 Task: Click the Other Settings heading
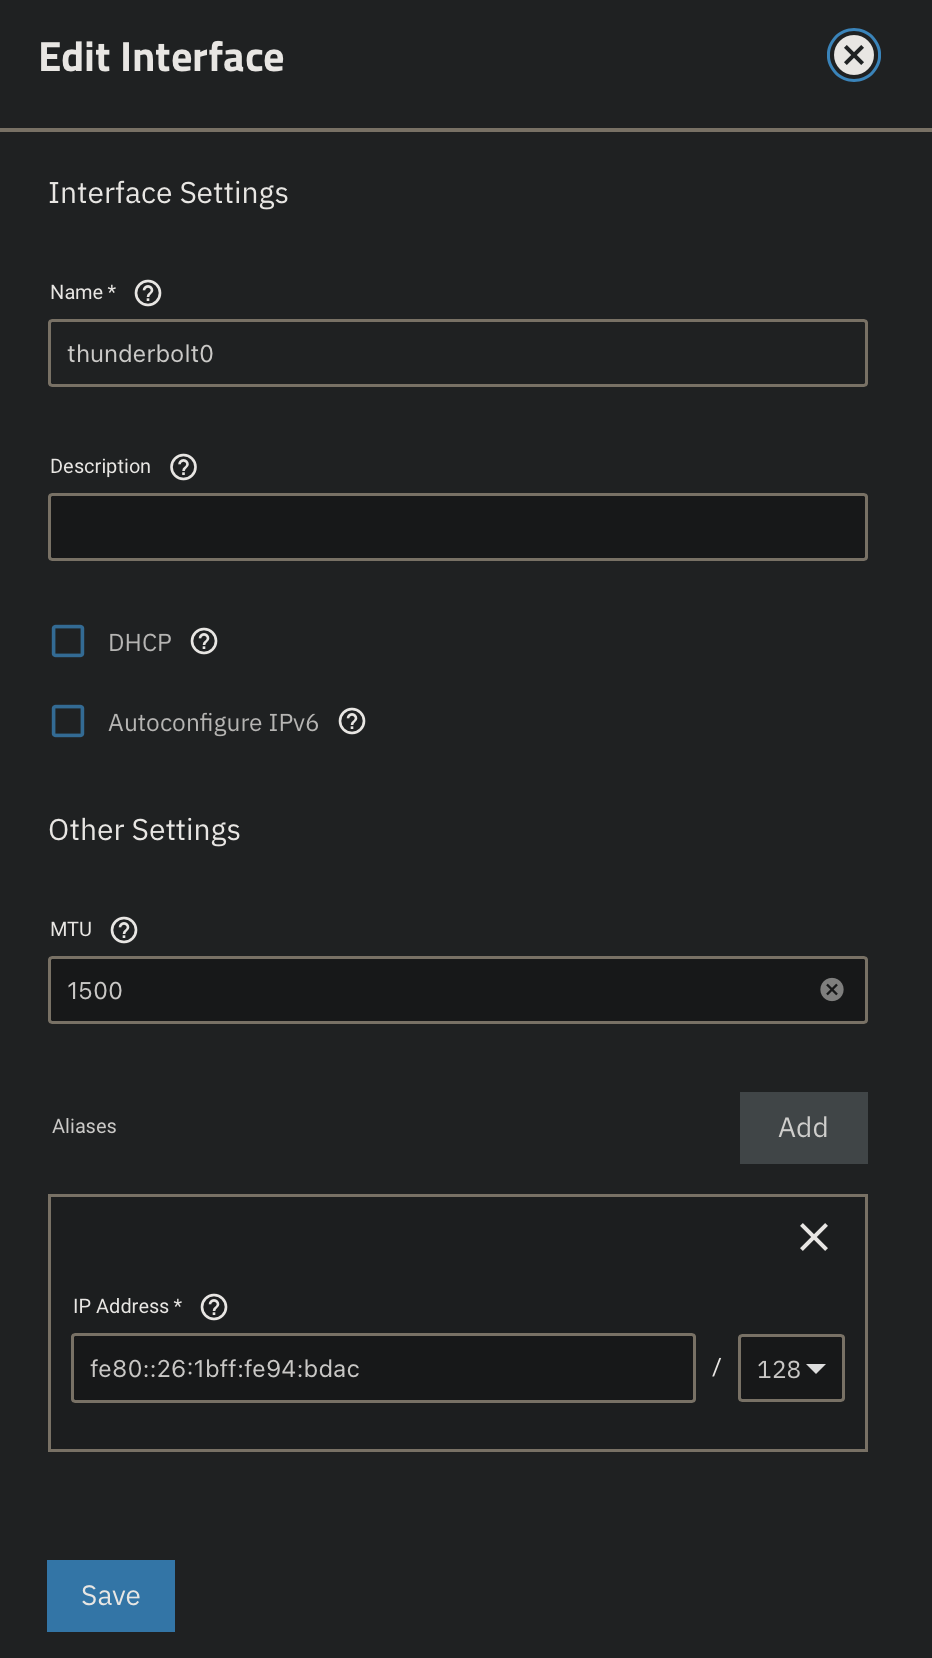tap(145, 830)
